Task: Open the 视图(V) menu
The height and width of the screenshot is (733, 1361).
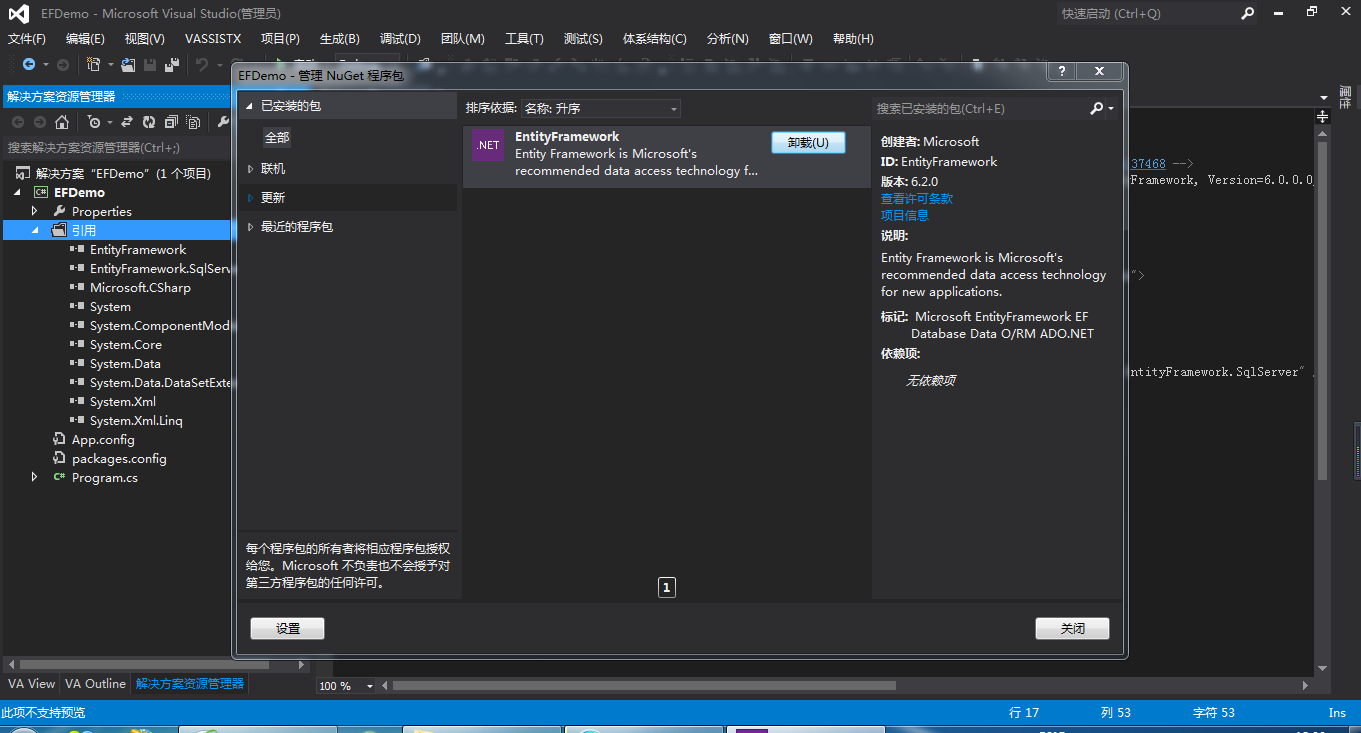Action: 145,39
